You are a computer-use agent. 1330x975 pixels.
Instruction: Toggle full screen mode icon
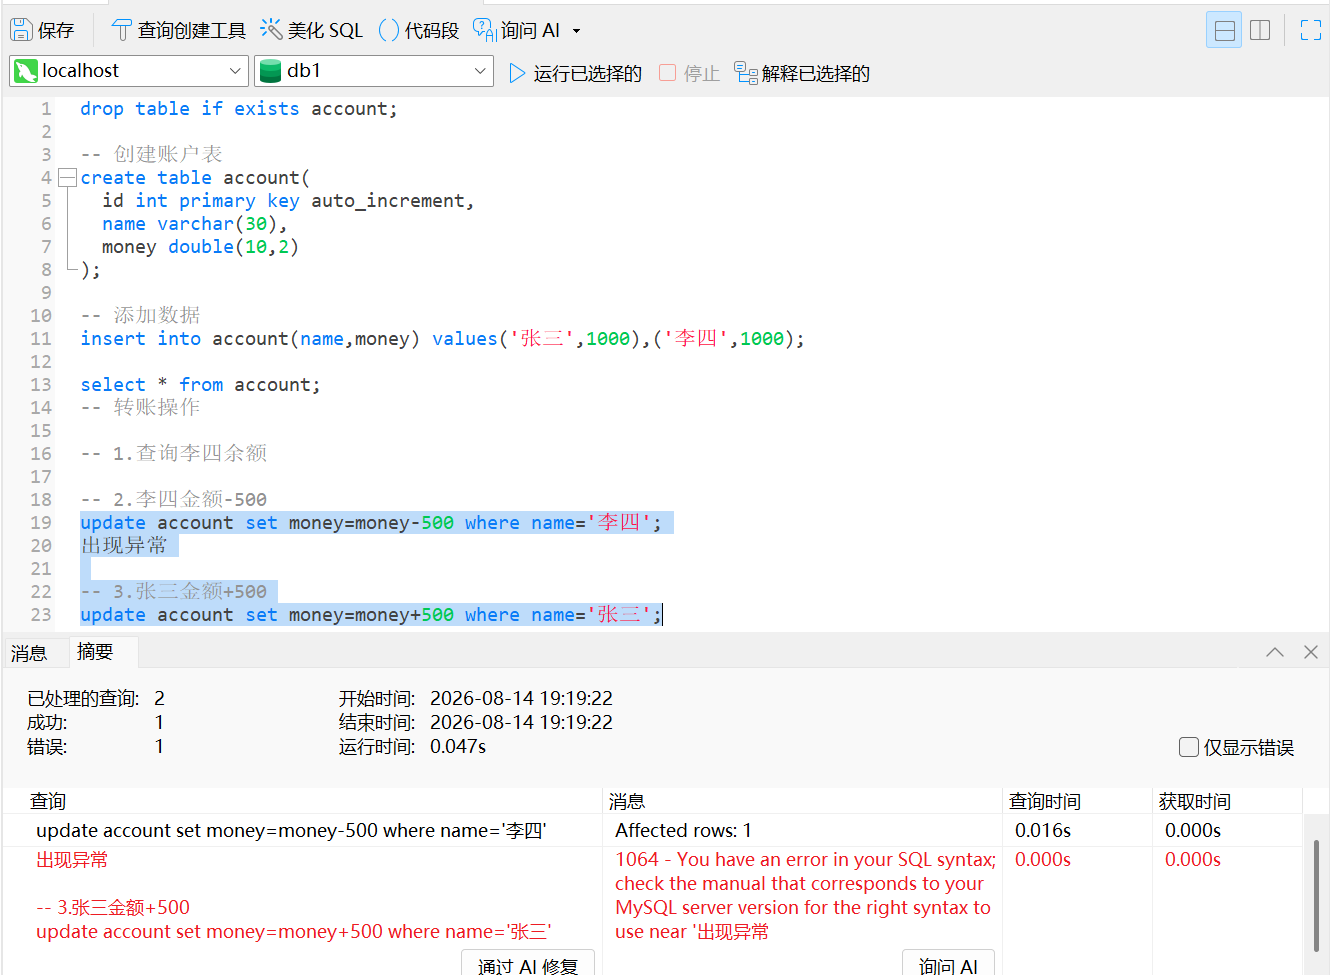(x=1310, y=30)
